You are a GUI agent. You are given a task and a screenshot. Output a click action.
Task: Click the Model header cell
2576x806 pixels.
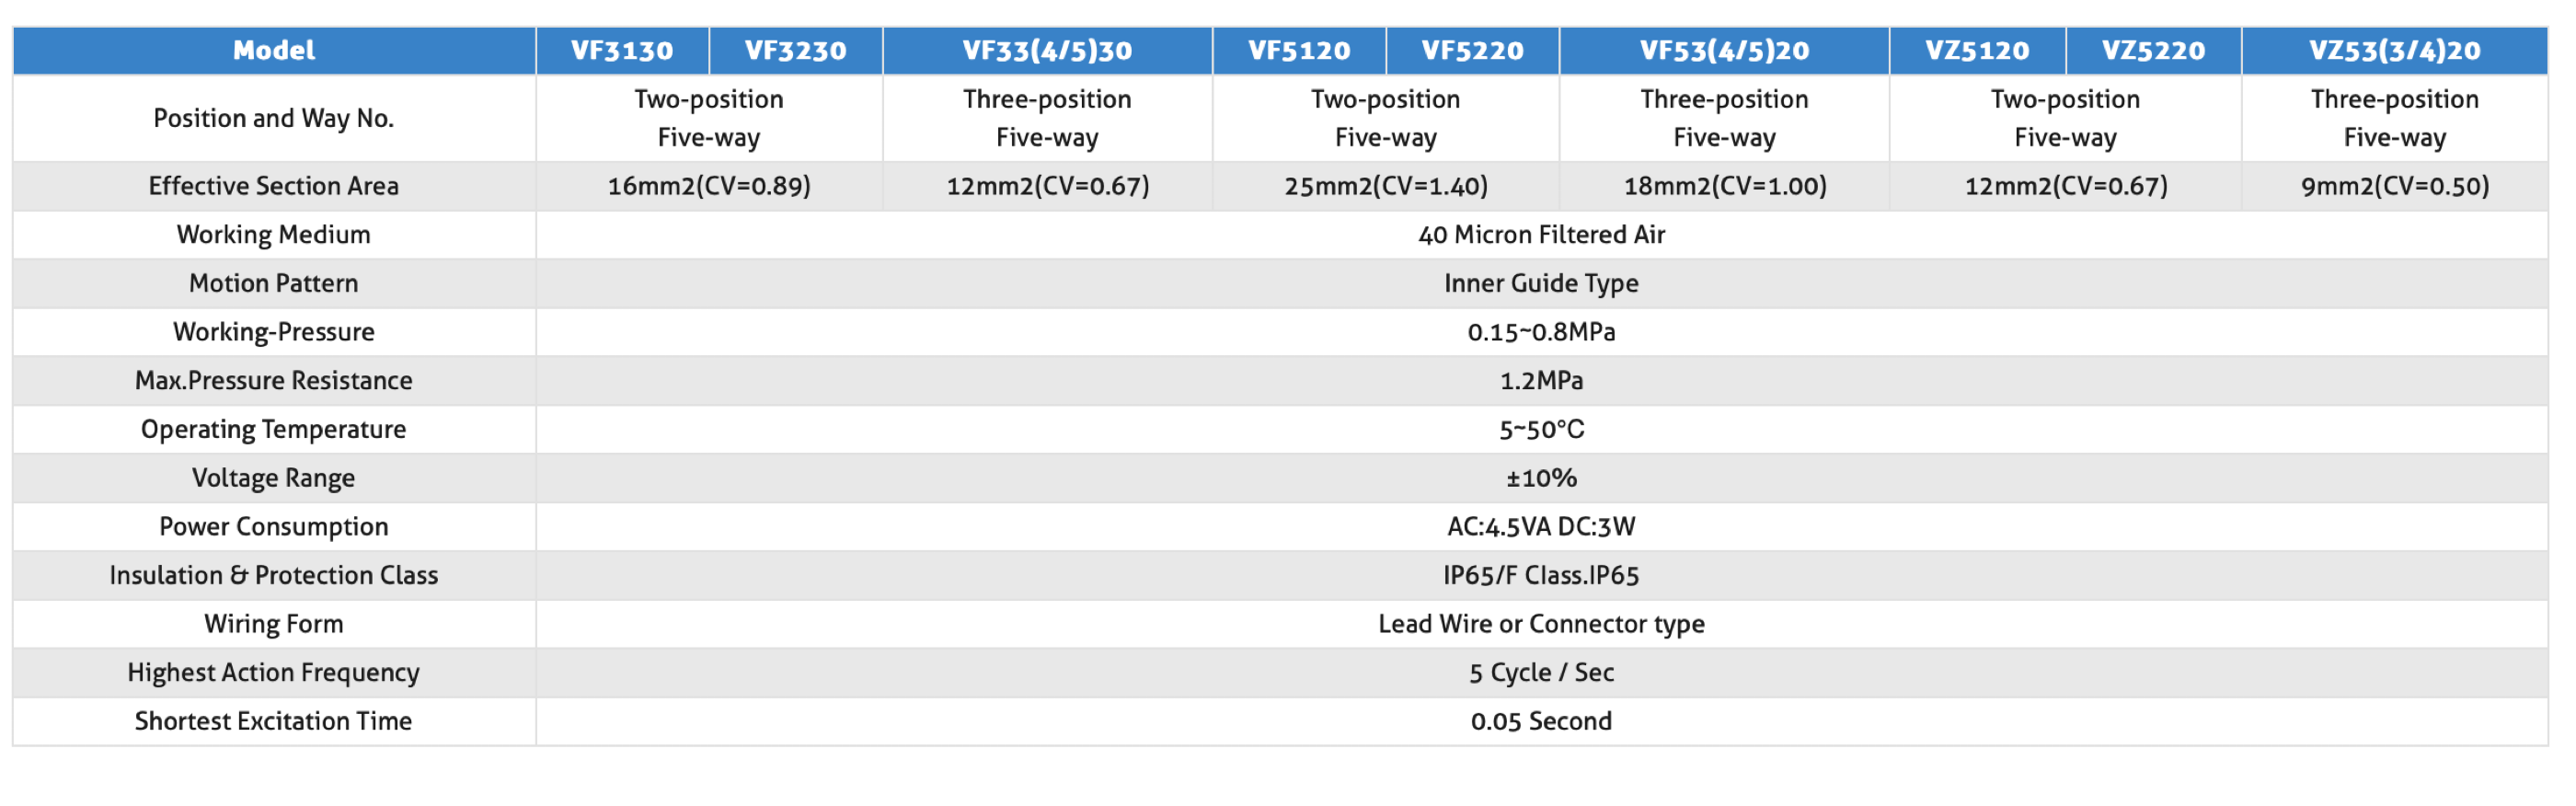click(274, 51)
